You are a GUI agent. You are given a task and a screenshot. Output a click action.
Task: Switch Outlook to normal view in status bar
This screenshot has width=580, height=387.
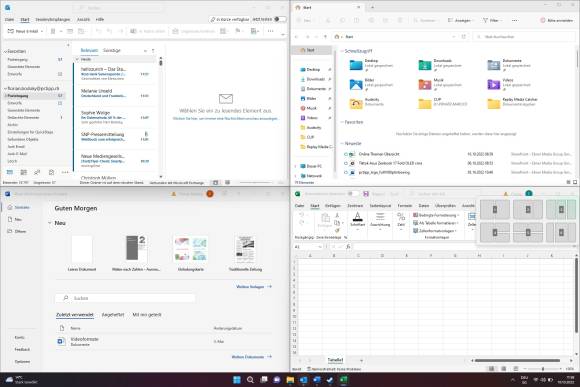(216, 182)
